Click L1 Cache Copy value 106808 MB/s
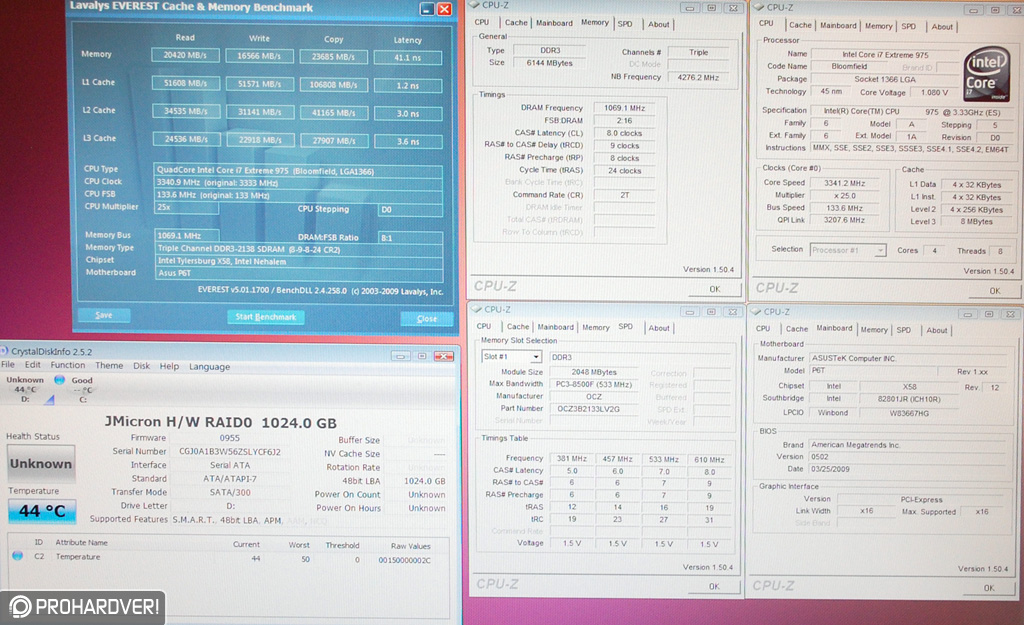 (x=334, y=85)
